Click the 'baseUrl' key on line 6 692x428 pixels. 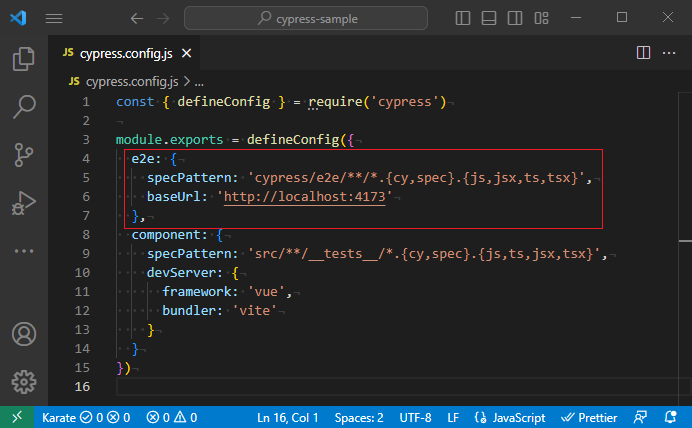[174, 196]
